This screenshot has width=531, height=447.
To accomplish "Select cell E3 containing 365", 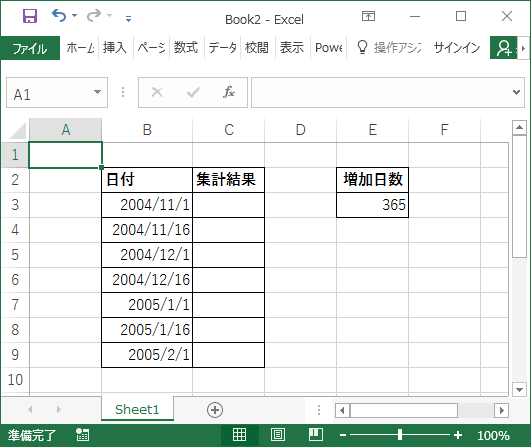I will [373, 205].
